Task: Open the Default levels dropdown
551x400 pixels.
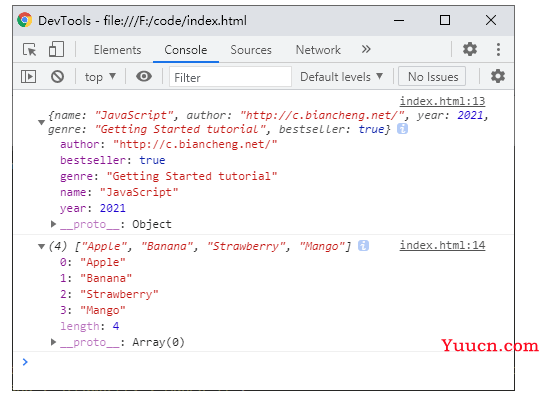Action: click(x=341, y=77)
